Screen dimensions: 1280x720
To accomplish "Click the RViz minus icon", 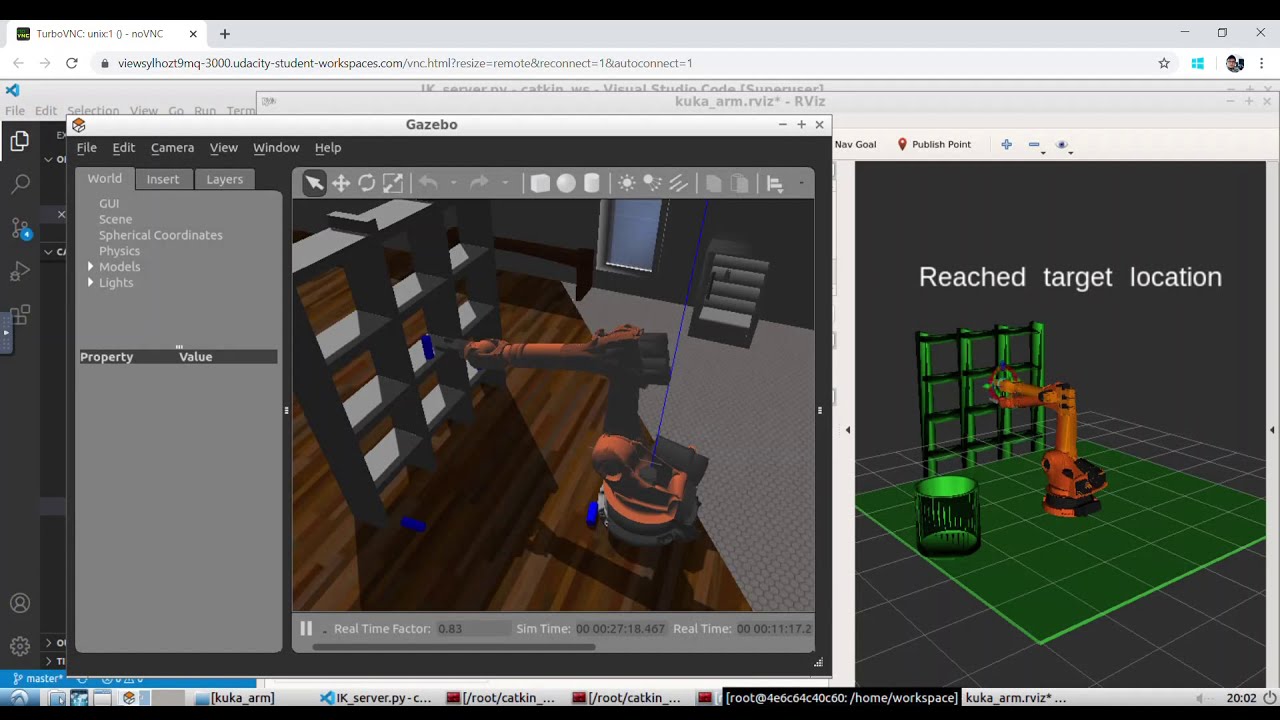I will click(x=1034, y=144).
